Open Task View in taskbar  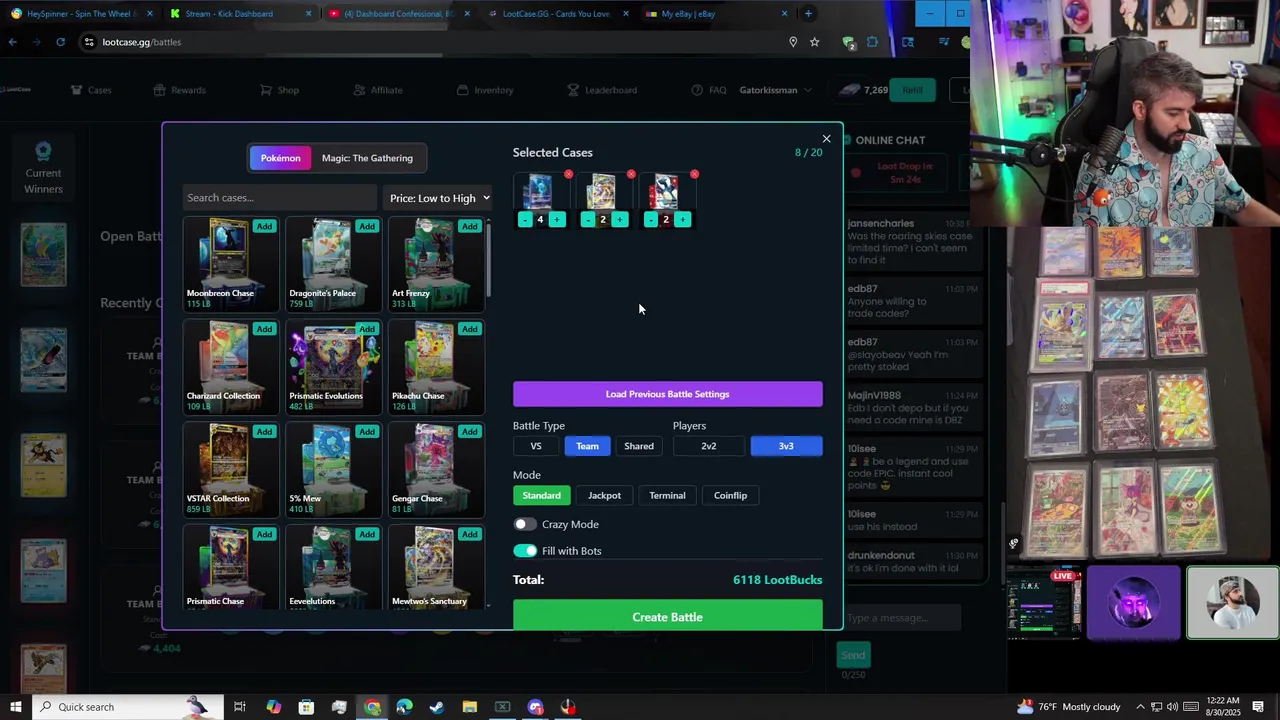240,707
